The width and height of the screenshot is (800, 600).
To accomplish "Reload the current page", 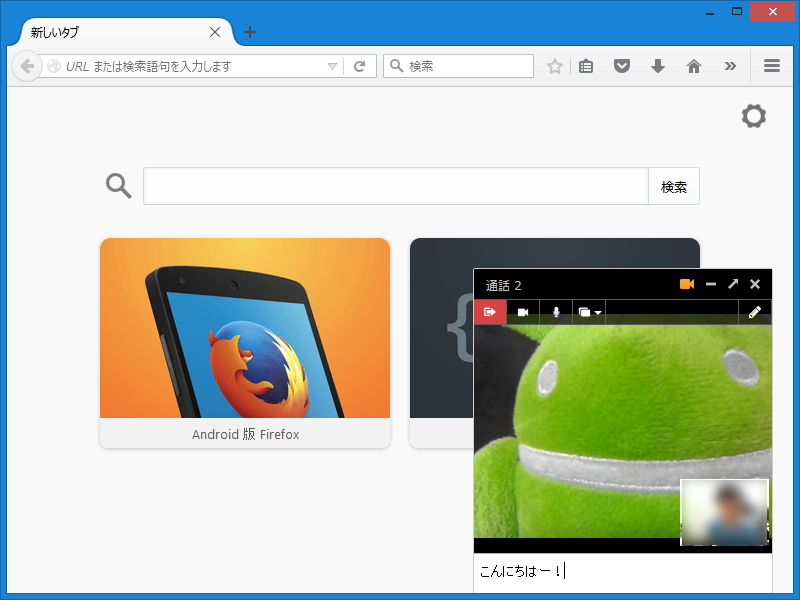I will pos(359,66).
